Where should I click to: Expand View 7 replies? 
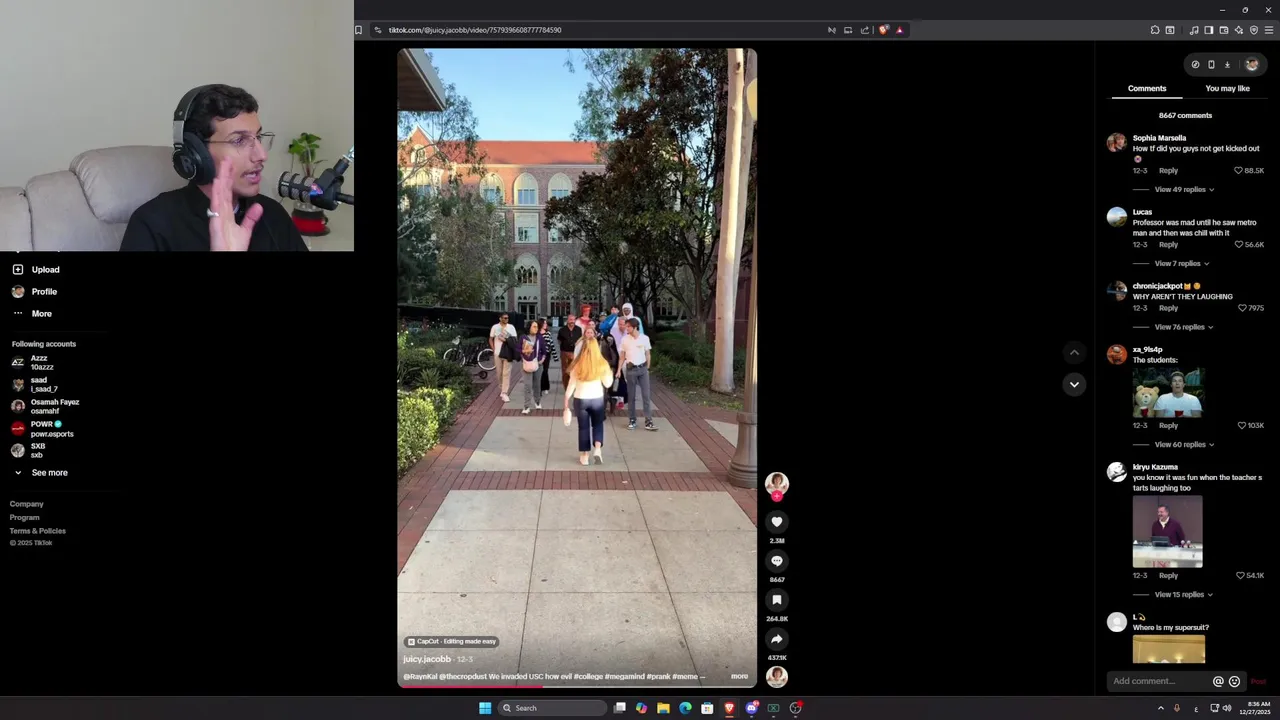[1182, 264]
